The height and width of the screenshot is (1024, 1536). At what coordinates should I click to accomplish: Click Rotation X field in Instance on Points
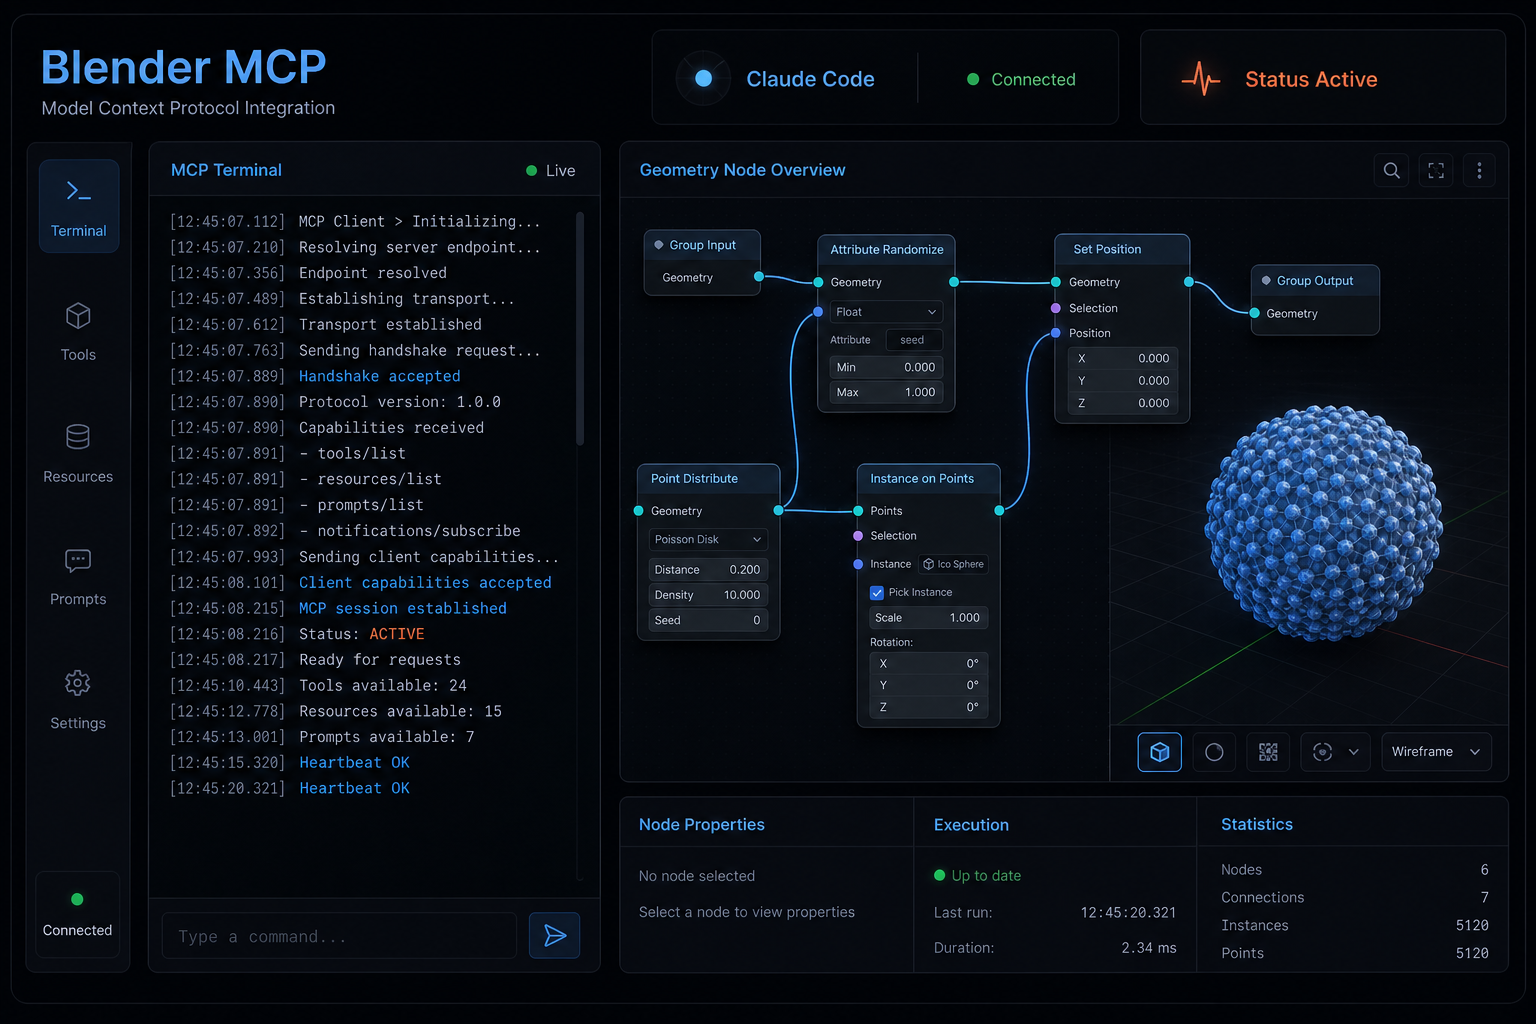click(929, 663)
